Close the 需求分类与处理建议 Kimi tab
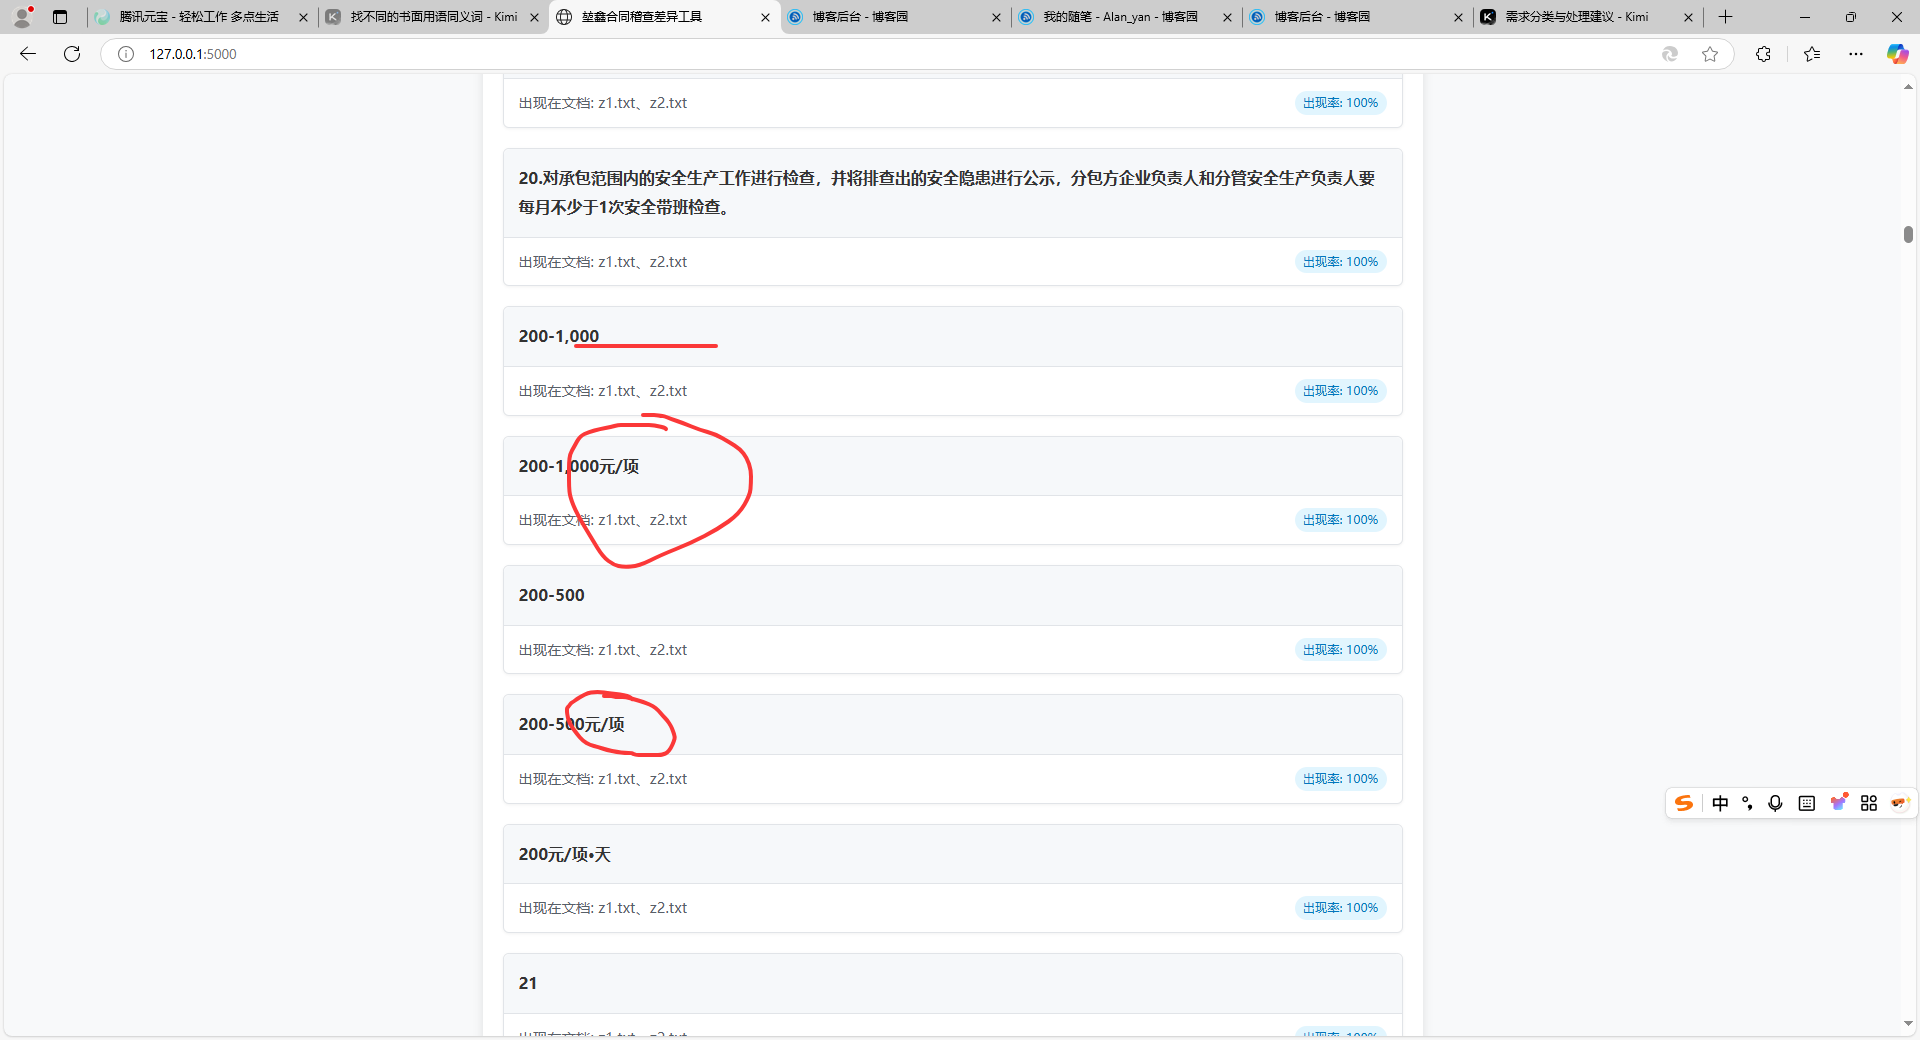1920x1040 pixels. pos(1688,17)
